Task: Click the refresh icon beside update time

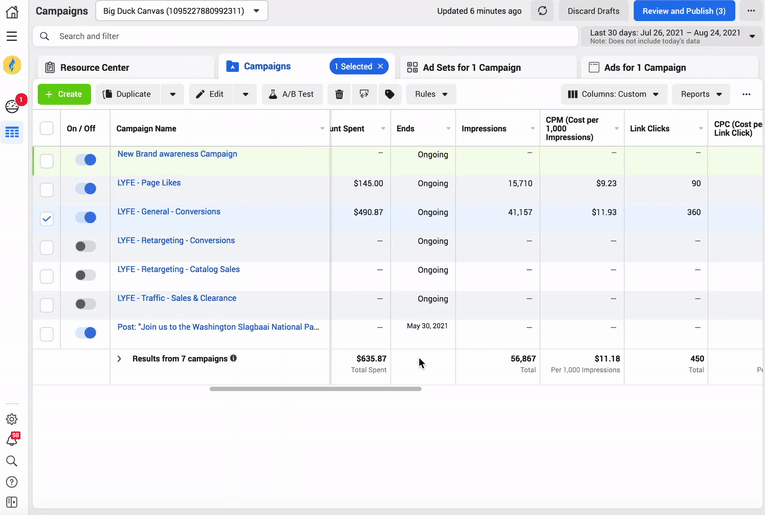Action: pyautogui.click(x=542, y=11)
